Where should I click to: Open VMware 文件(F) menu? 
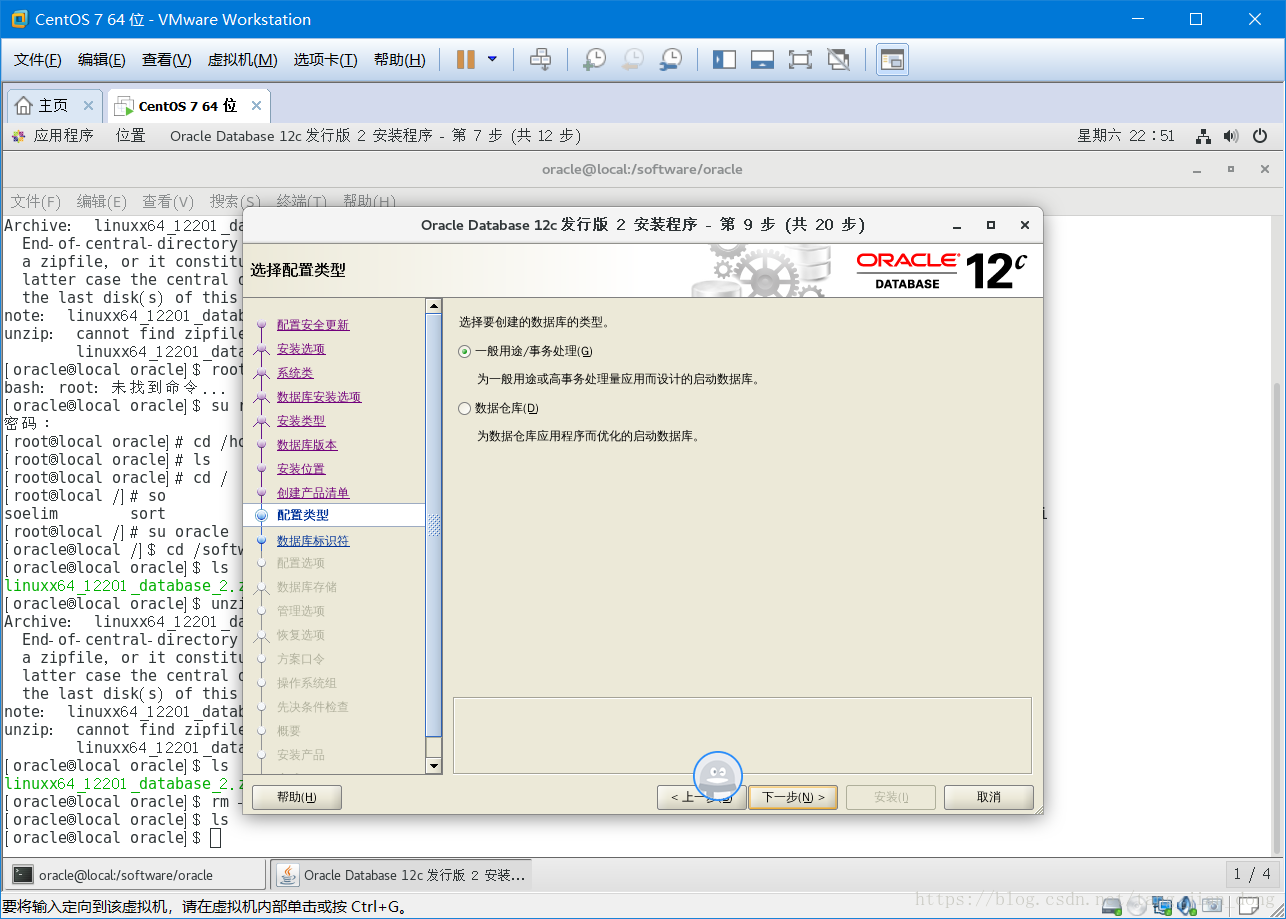38,60
